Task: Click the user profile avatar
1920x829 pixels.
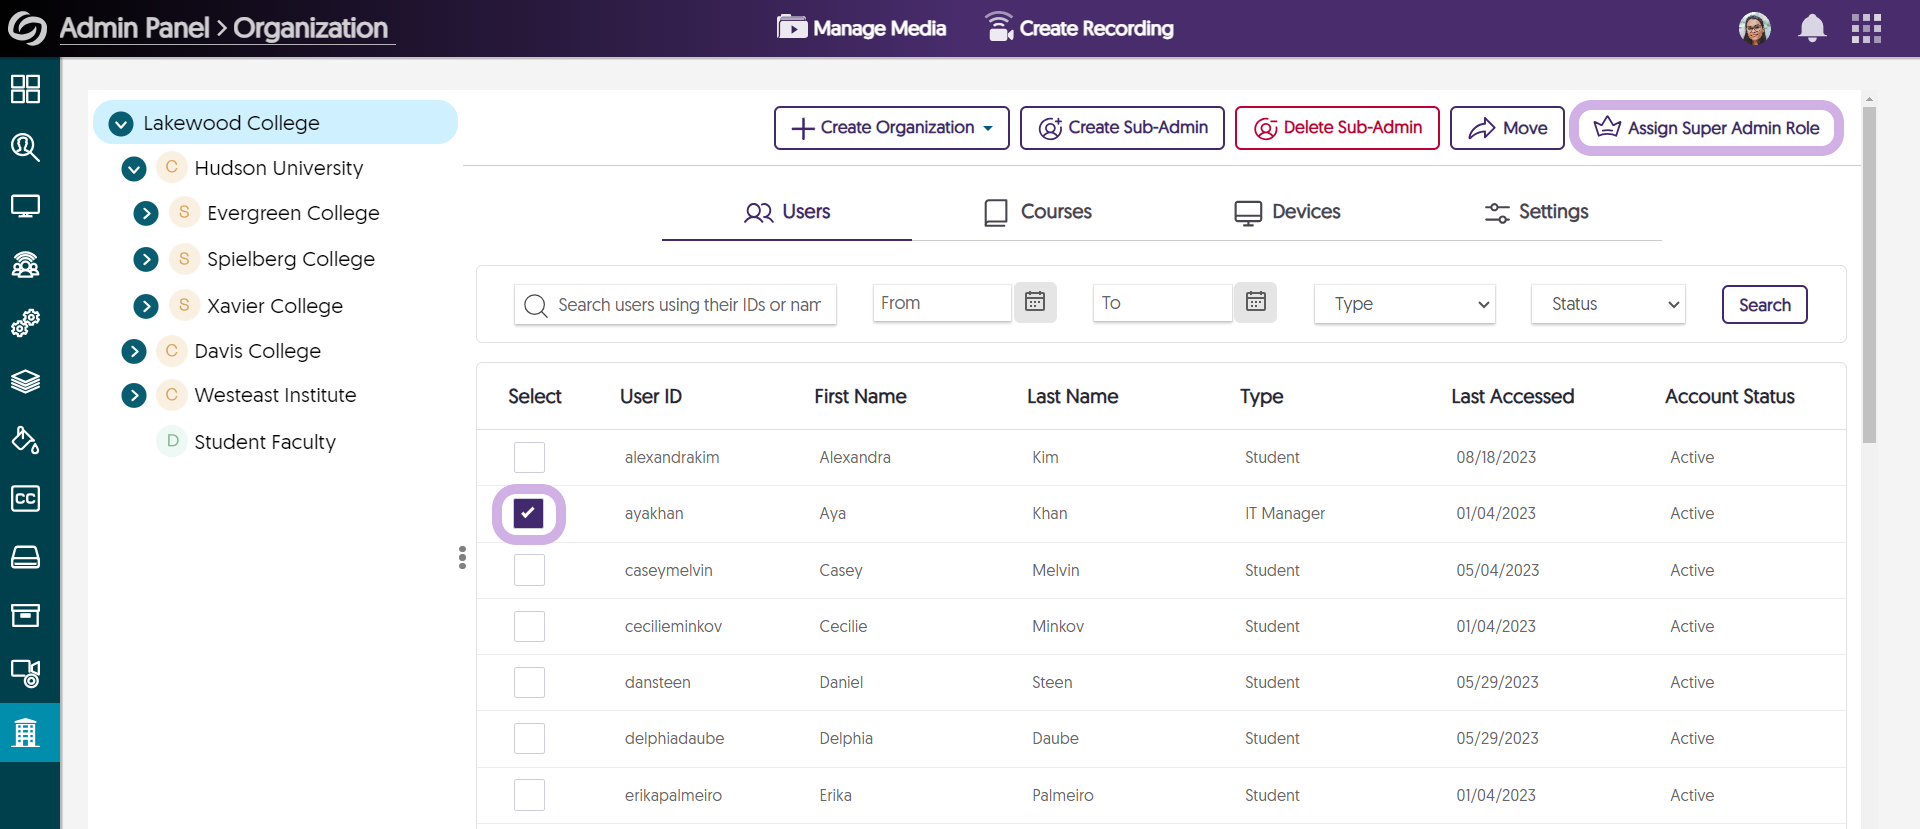Action: click(x=1754, y=28)
